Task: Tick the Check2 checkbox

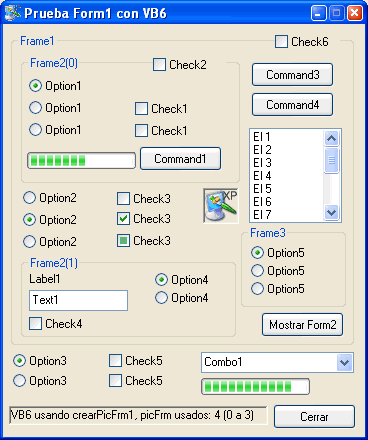Action: point(159,64)
